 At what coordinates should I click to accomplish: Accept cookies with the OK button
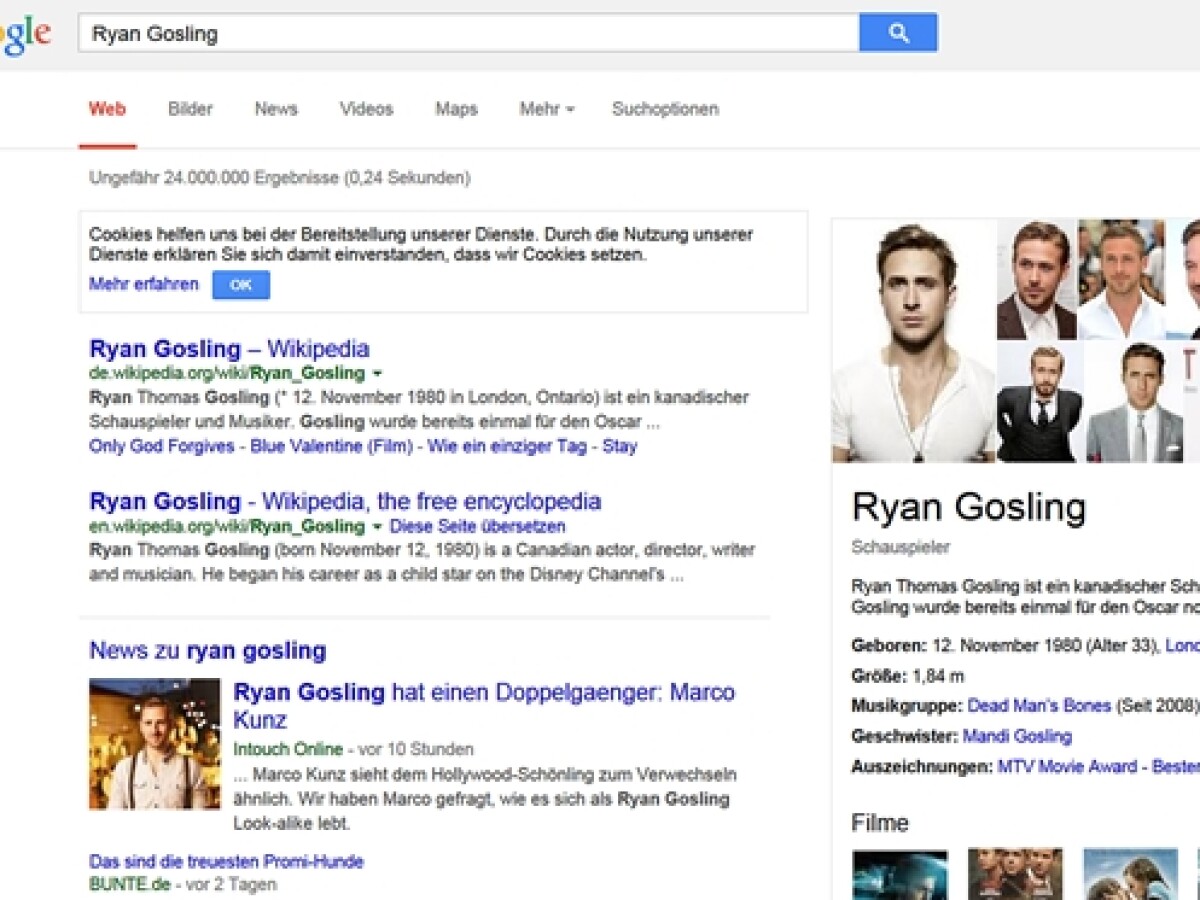(240, 285)
